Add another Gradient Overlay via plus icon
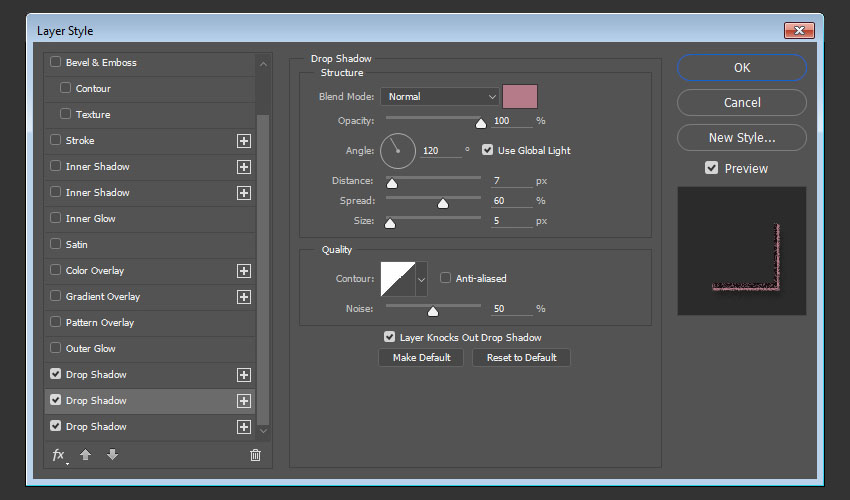This screenshot has height=500, width=850. (243, 297)
